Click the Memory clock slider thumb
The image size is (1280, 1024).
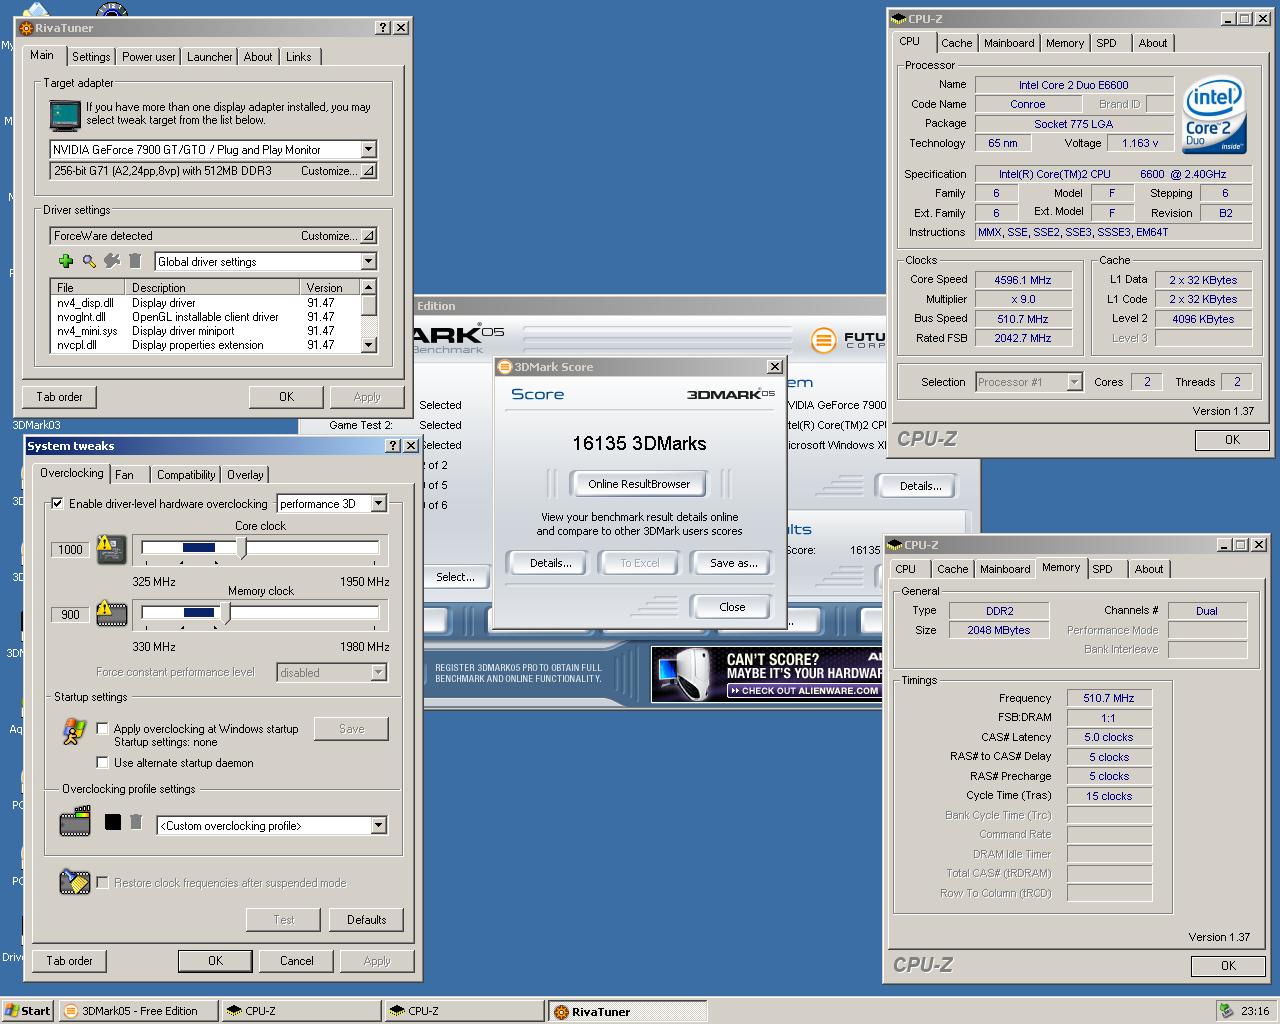tap(227, 613)
